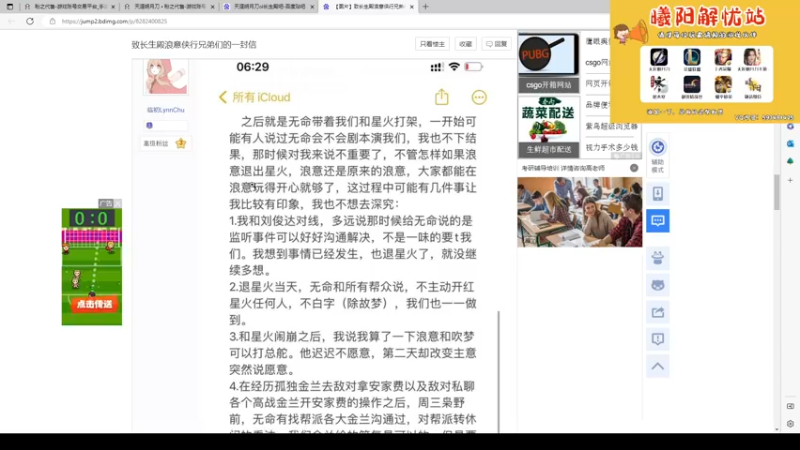Open Edge sidebar settings gear
The width and height of the screenshot is (800, 450).
click(x=790, y=423)
